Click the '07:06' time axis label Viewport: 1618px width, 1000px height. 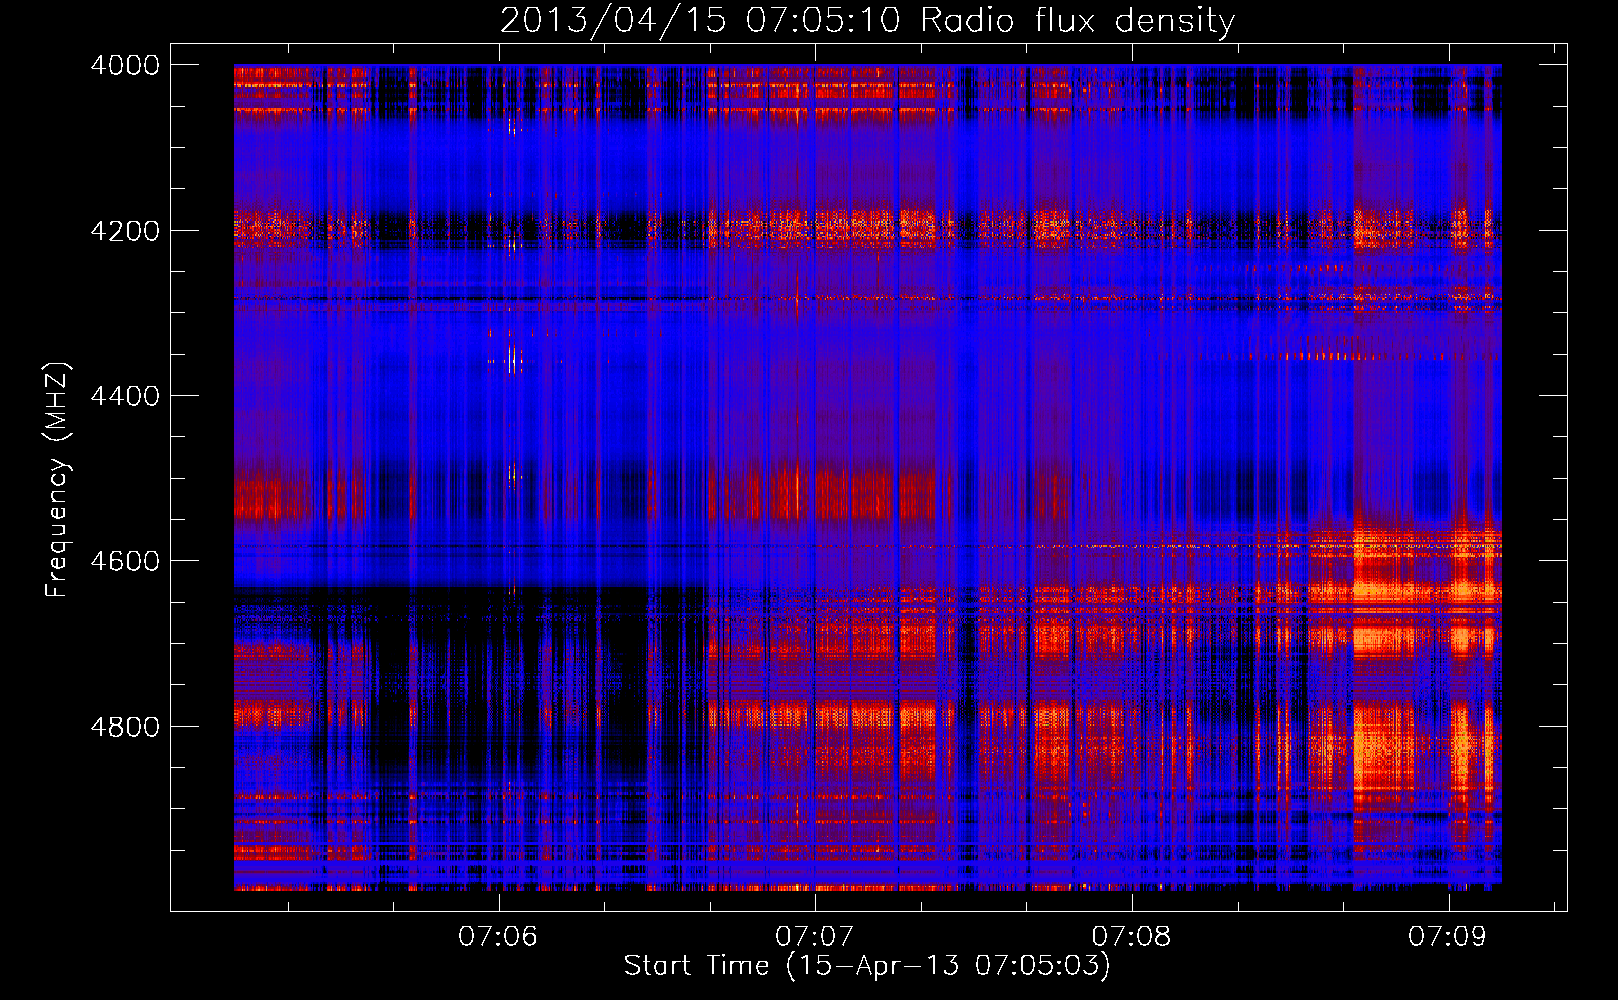click(498, 936)
